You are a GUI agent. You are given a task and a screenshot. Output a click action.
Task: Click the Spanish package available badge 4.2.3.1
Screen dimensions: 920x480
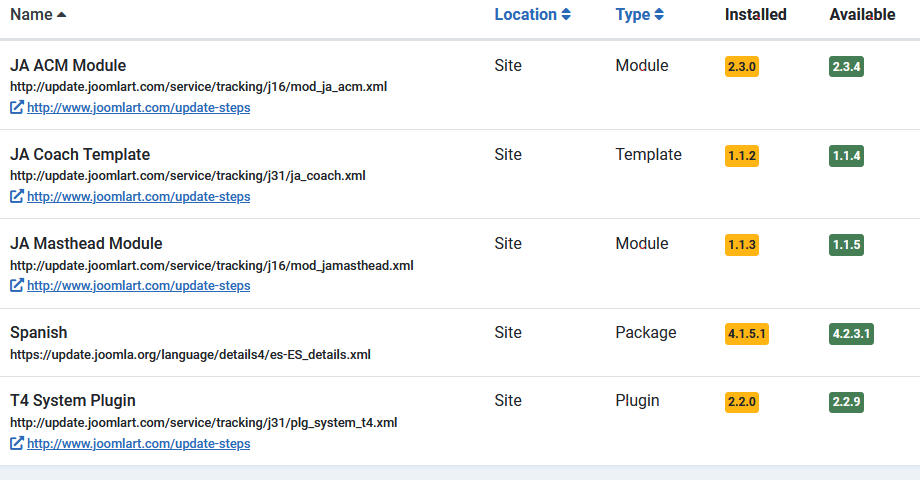click(852, 334)
